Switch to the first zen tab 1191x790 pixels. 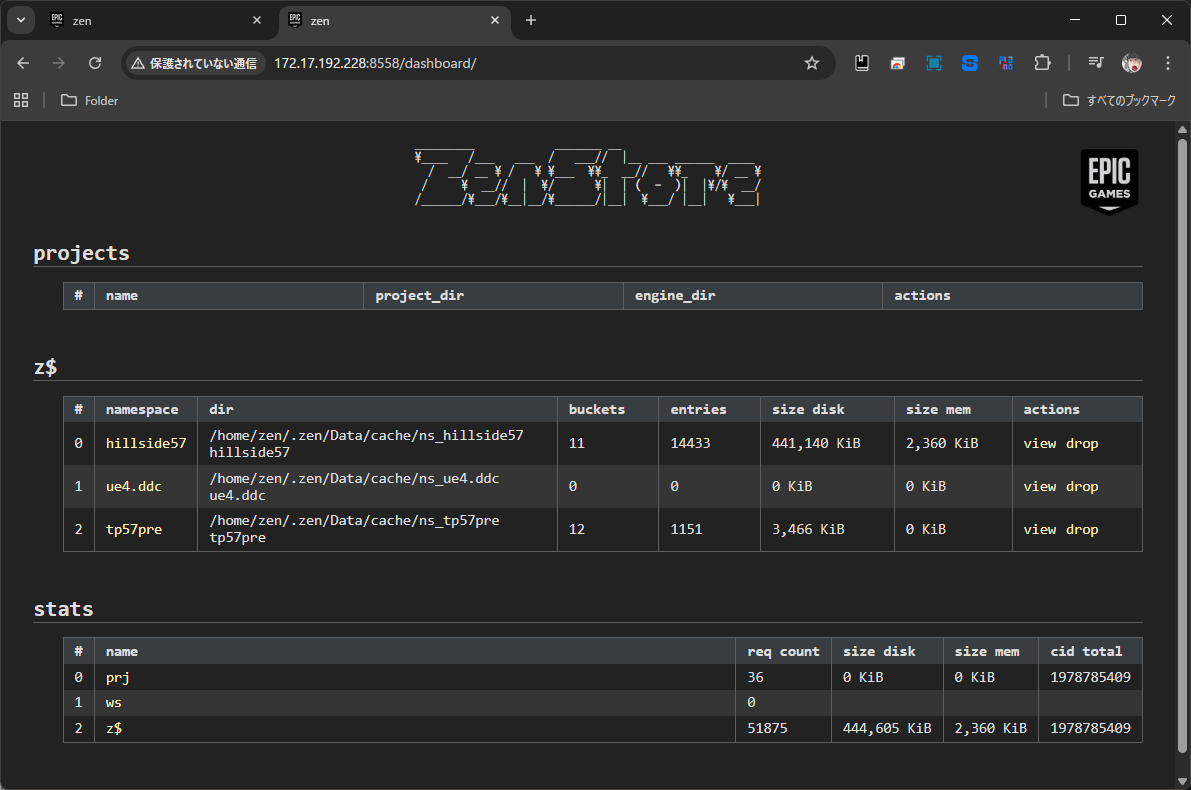tap(150, 20)
